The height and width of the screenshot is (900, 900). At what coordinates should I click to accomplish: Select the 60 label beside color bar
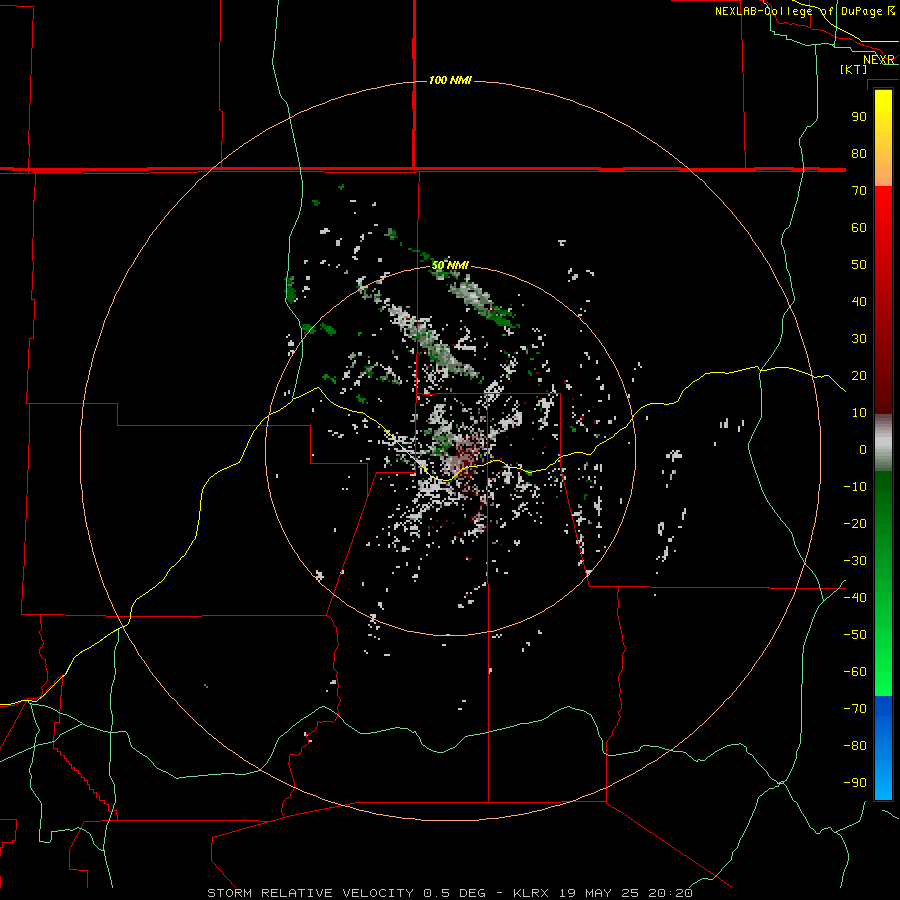tap(859, 228)
